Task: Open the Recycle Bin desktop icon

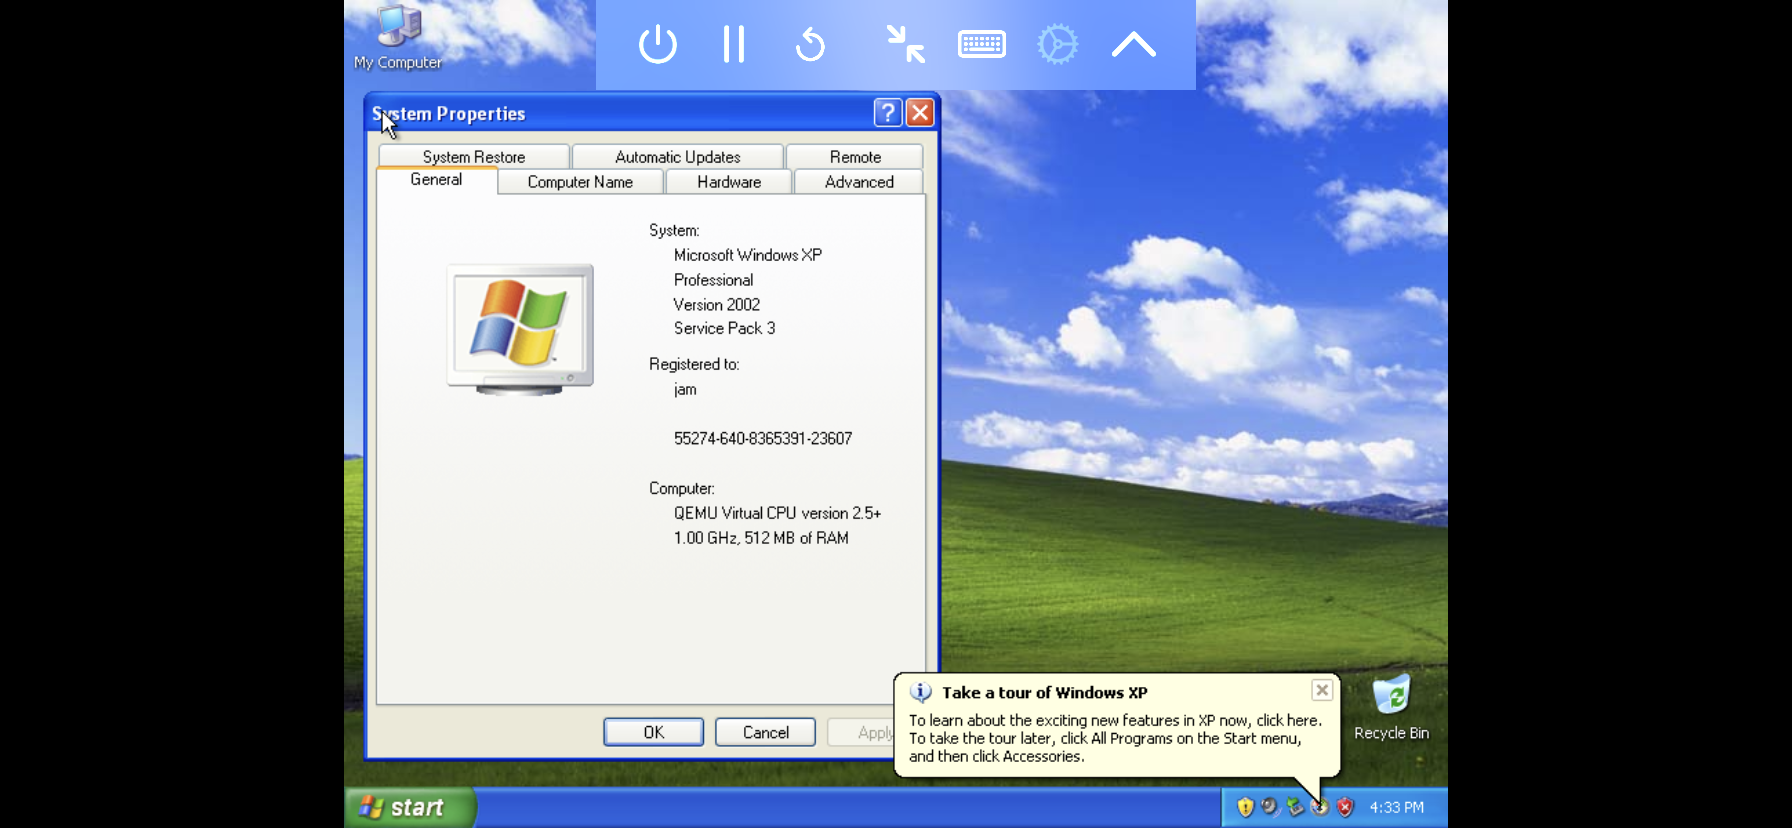Action: [1391, 708]
